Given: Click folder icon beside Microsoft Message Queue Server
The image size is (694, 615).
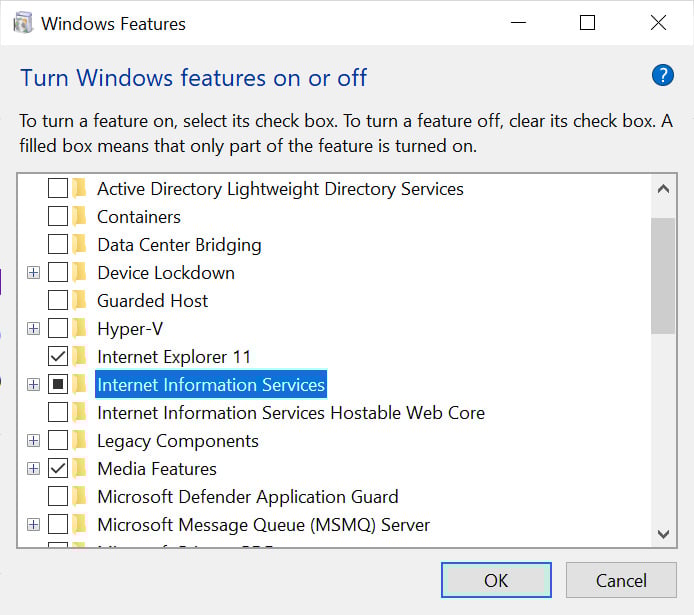Looking at the screenshot, I should click(80, 525).
